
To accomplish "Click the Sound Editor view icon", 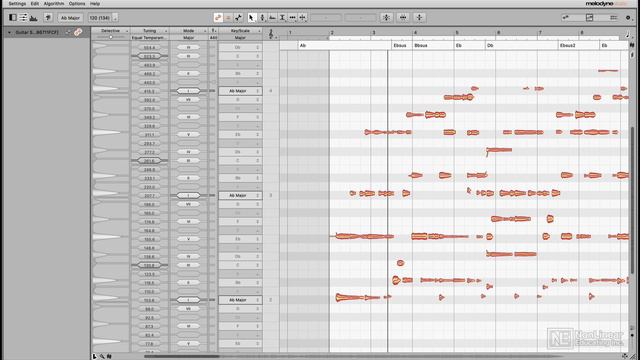I will pyautogui.click(x=613, y=18).
